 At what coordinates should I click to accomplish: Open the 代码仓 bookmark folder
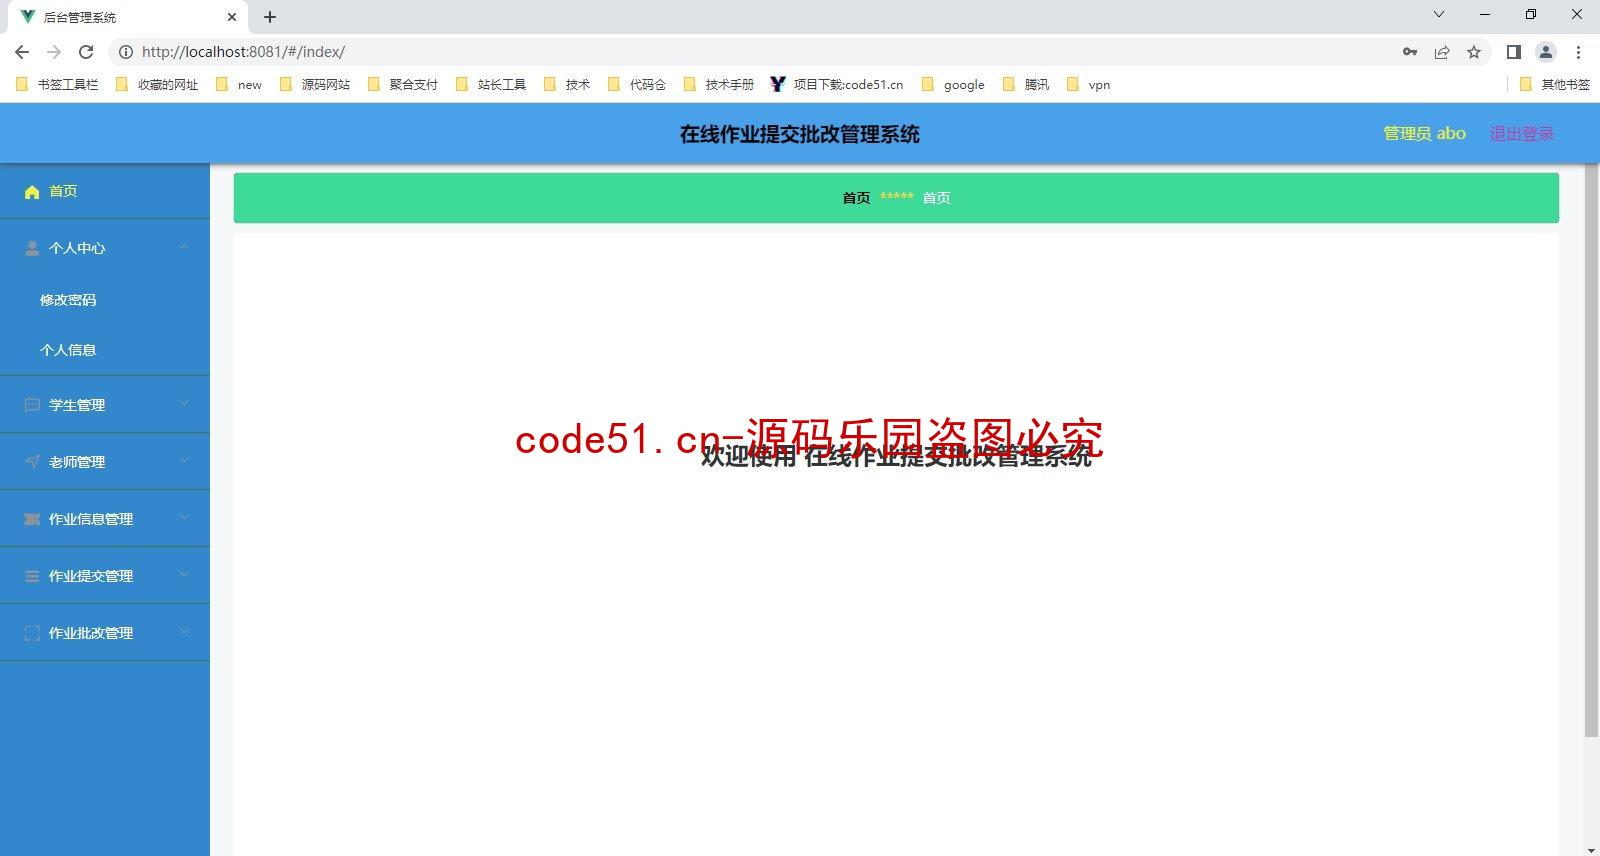(x=637, y=85)
